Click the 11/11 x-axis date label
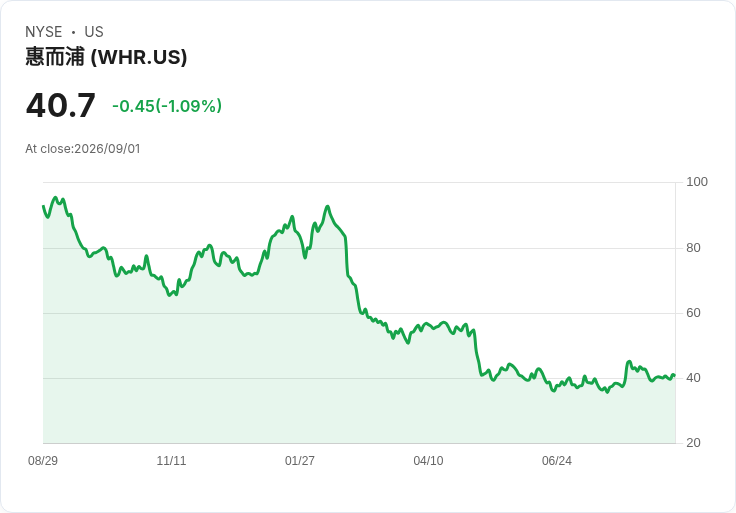This screenshot has width=736, height=513. tap(171, 461)
